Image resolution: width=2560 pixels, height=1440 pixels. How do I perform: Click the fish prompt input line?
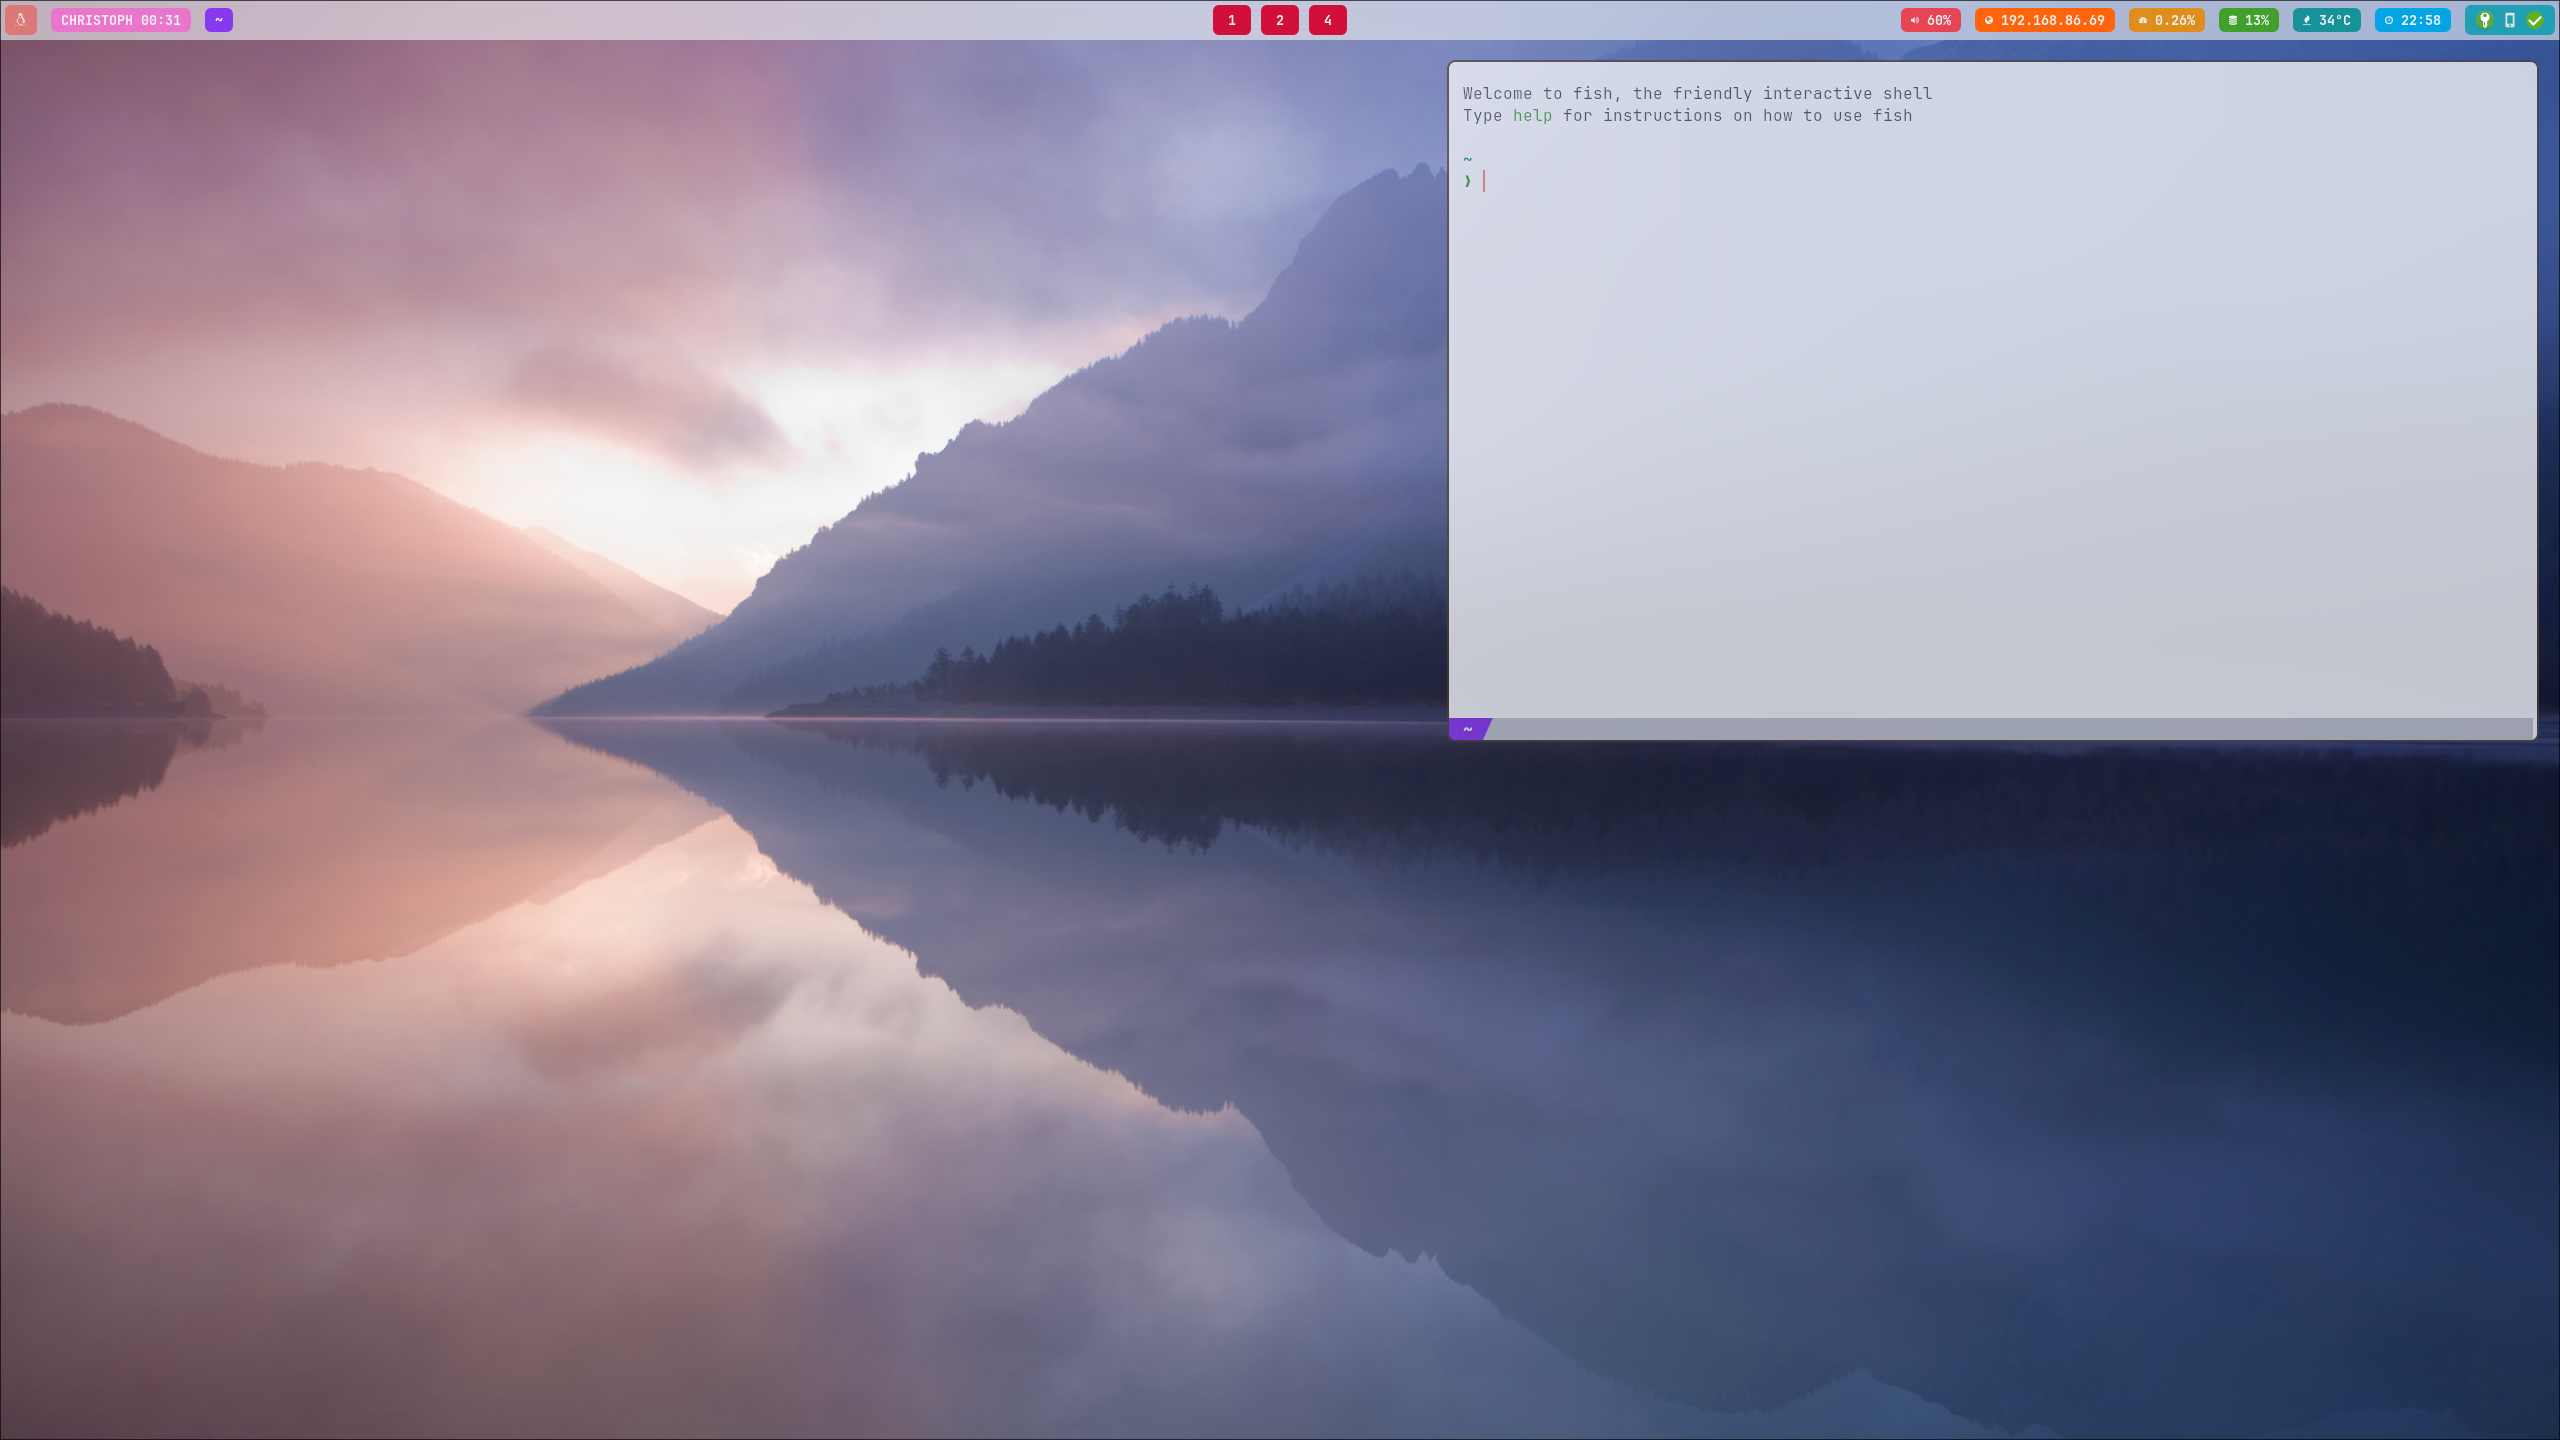(1700, 181)
